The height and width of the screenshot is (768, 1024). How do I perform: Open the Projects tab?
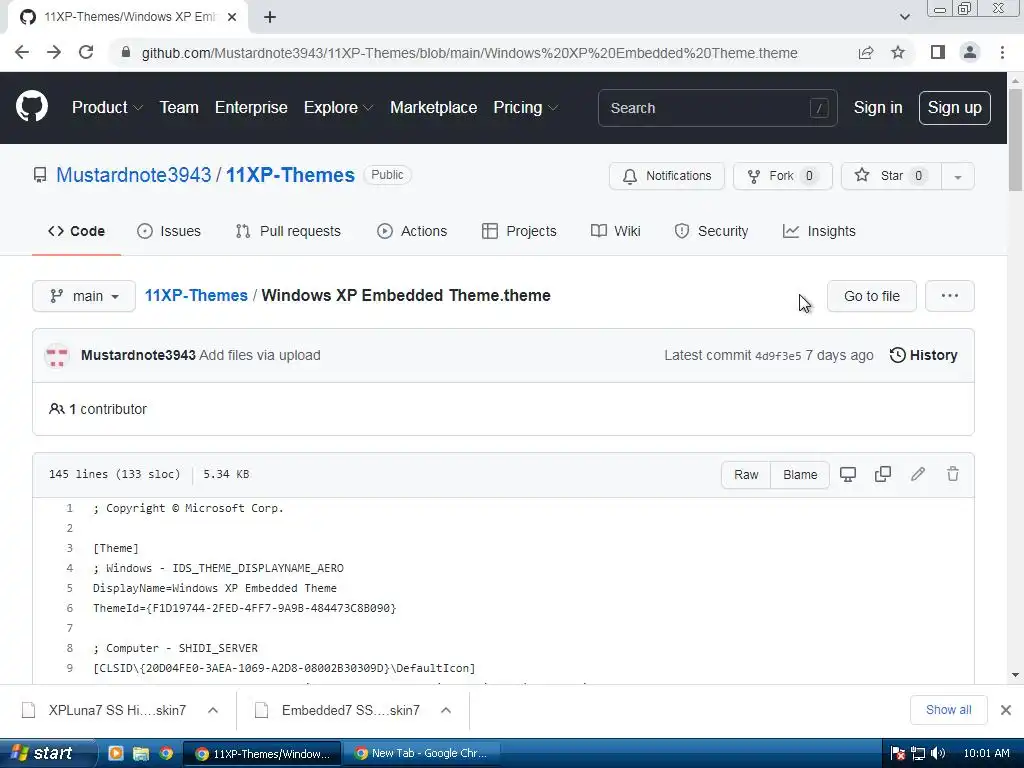coord(519,231)
